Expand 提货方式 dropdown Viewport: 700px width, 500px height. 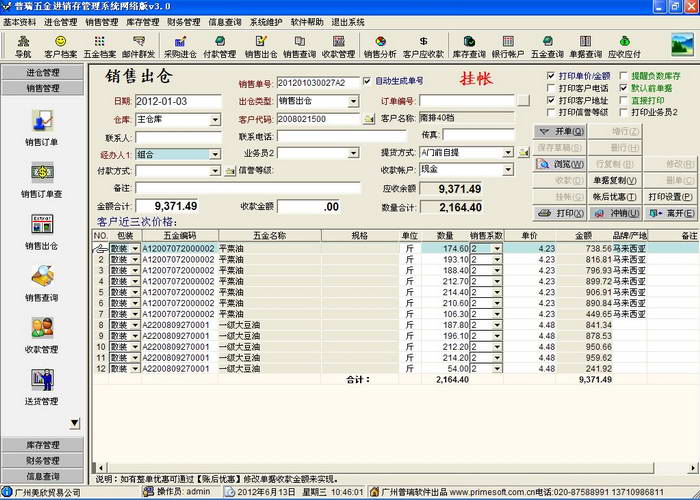click(x=508, y=153)
